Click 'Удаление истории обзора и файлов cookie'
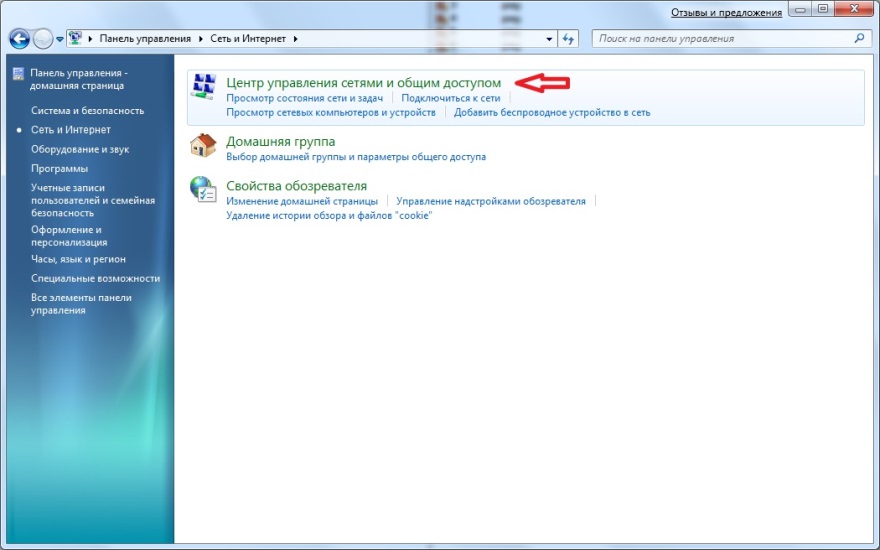 (x=329, y=215)
